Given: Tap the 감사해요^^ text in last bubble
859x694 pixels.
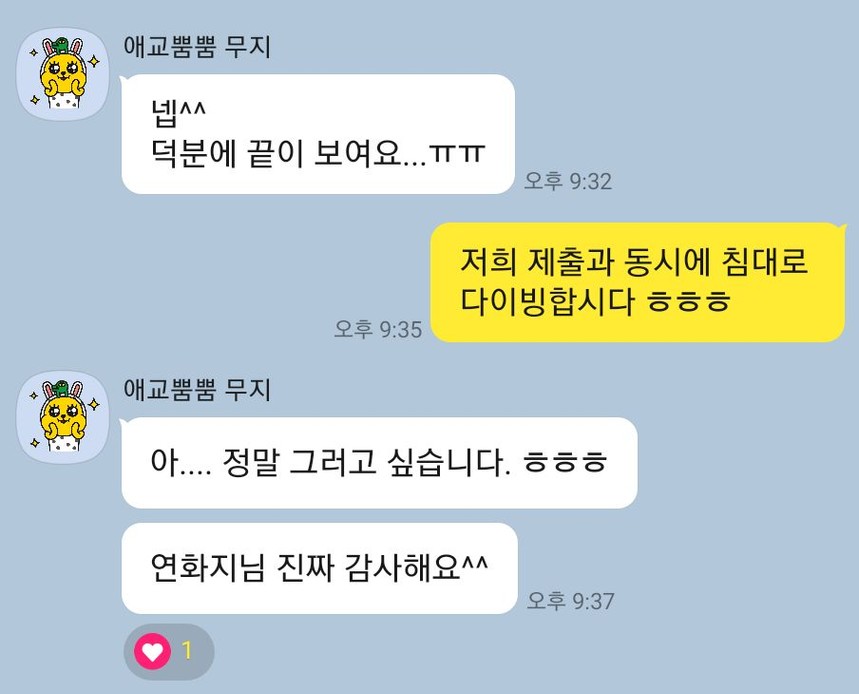Looking at the screenshot, I should tap(416, 567).
